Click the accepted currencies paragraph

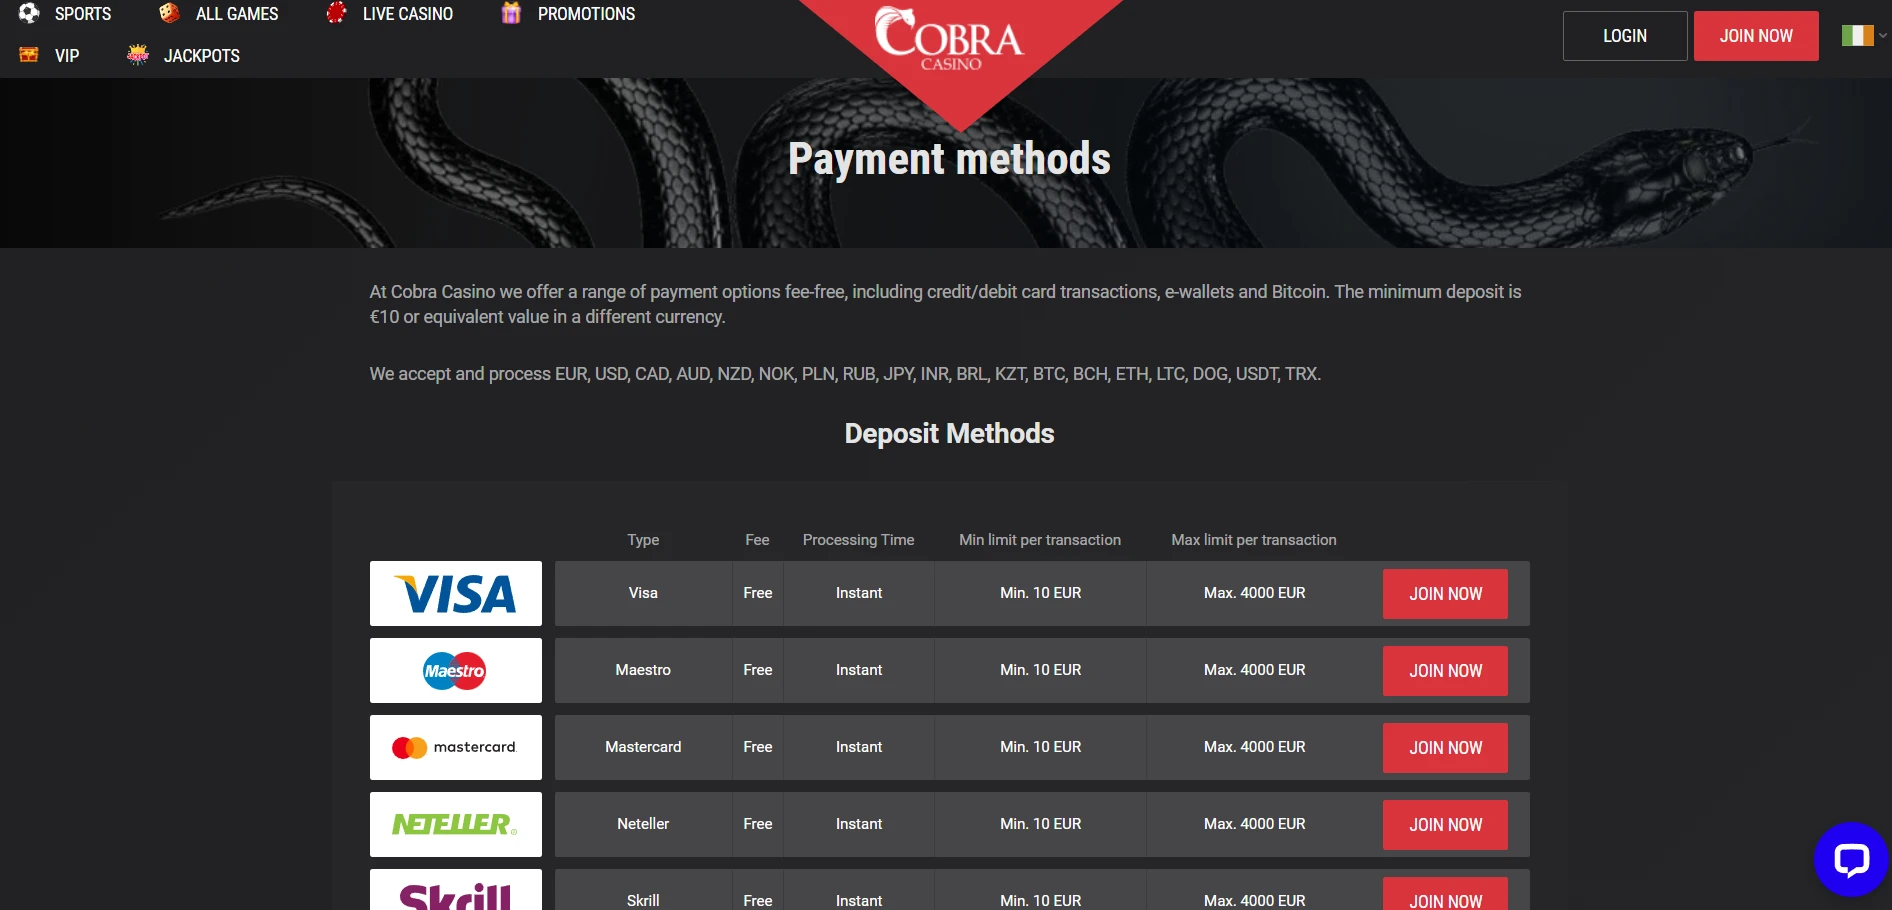(845, 374)
